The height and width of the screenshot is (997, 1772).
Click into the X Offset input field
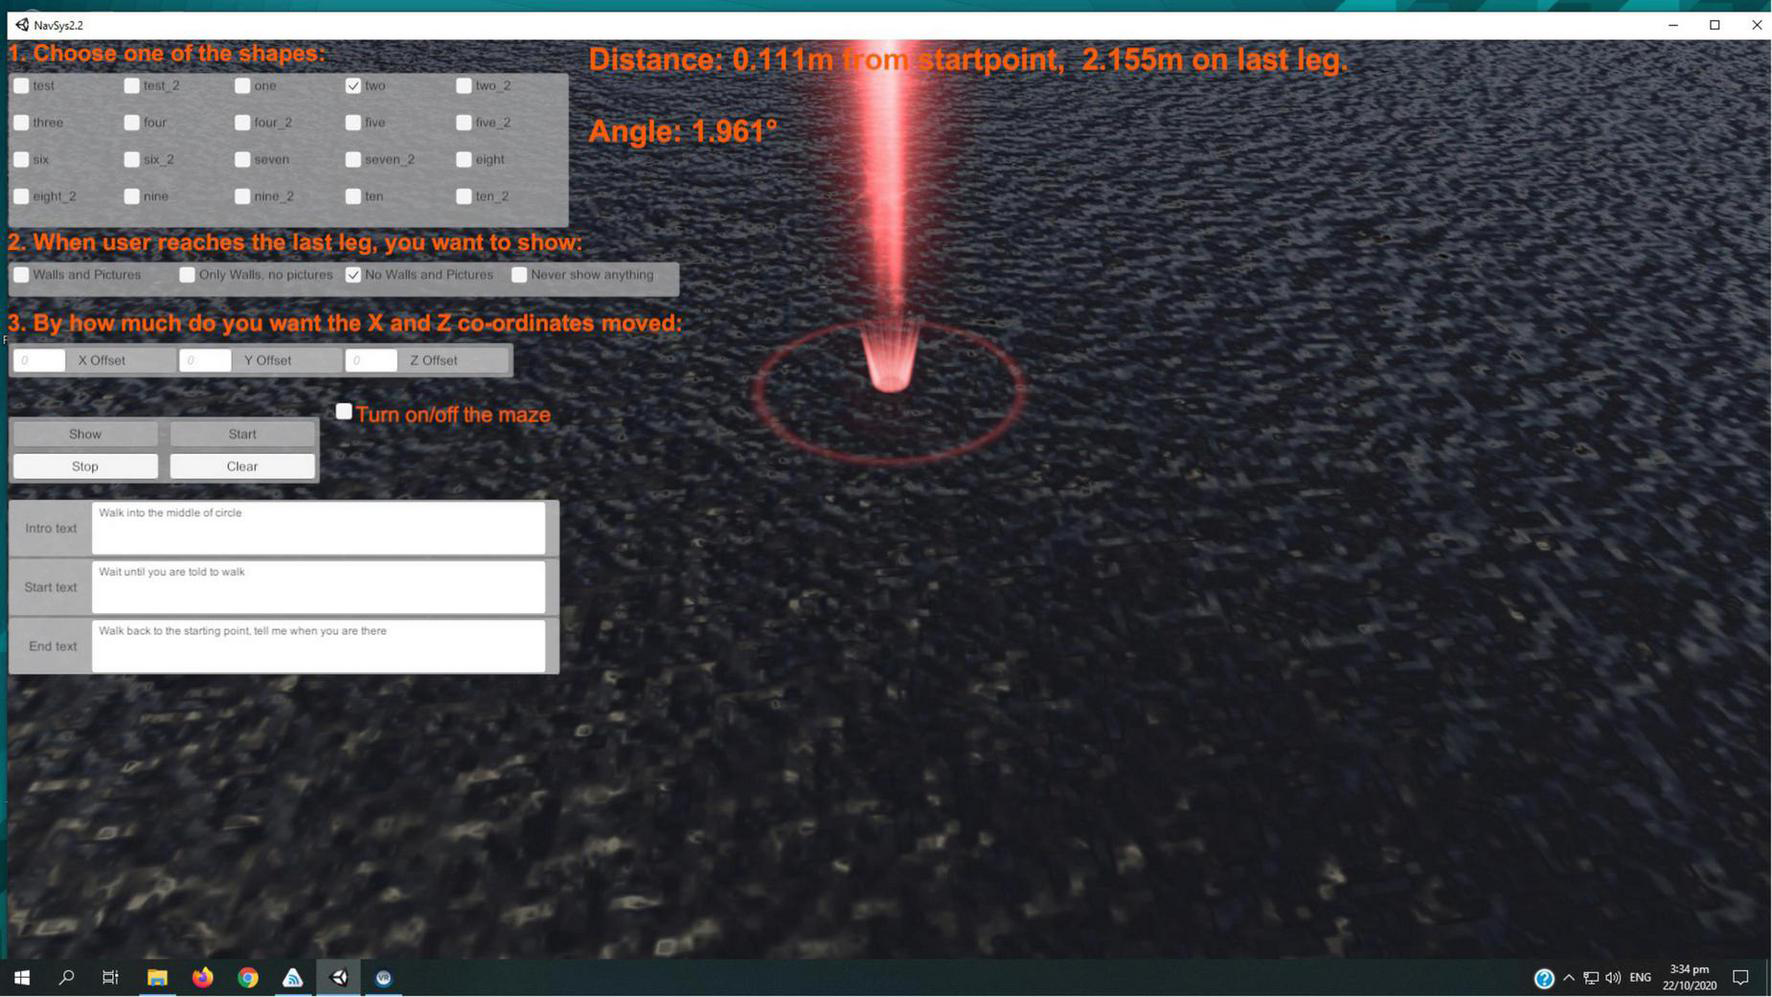tap(39, 360)
